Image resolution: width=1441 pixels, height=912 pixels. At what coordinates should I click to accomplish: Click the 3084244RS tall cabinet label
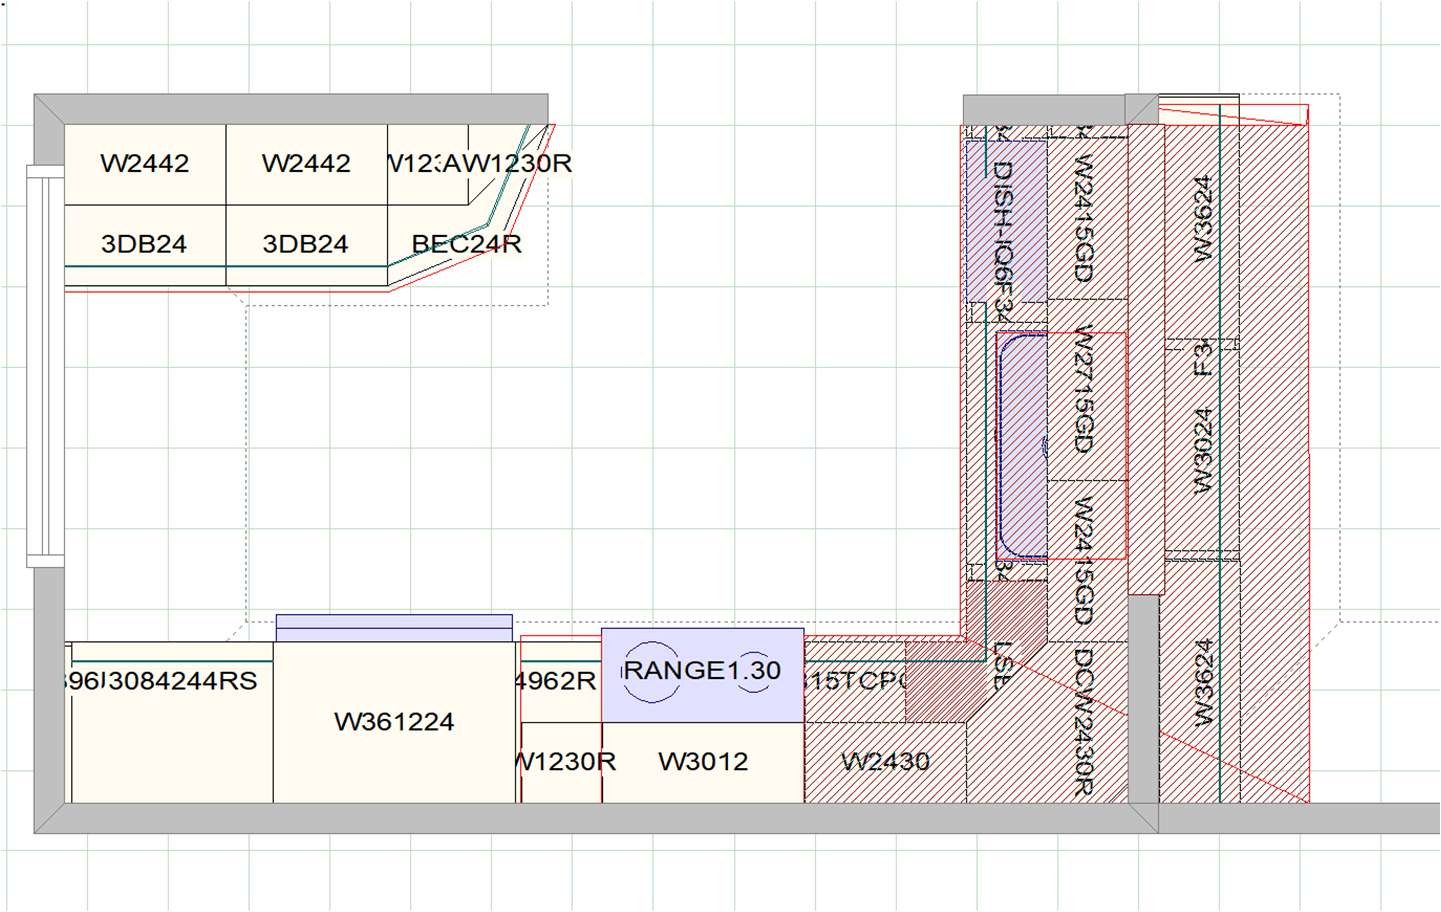(x=182, y=681)
